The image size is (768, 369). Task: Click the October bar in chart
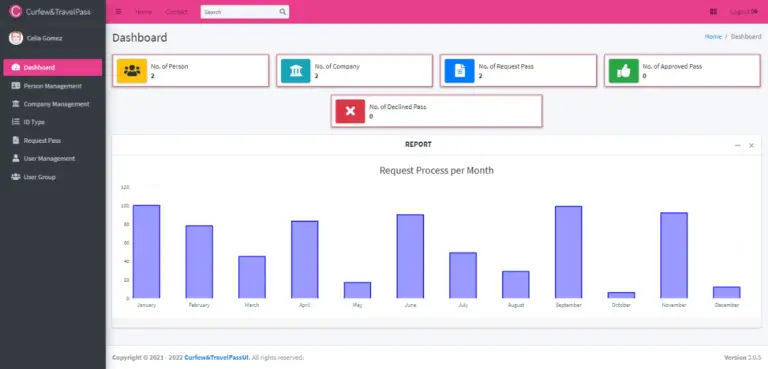coord(621,295)
